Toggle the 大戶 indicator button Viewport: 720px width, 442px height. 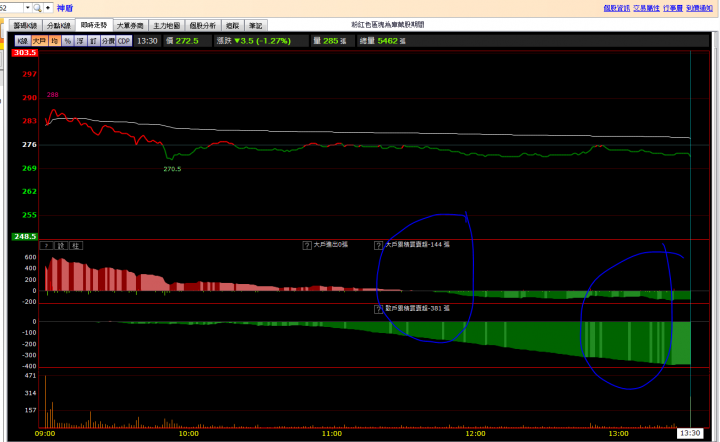(39, 41)
